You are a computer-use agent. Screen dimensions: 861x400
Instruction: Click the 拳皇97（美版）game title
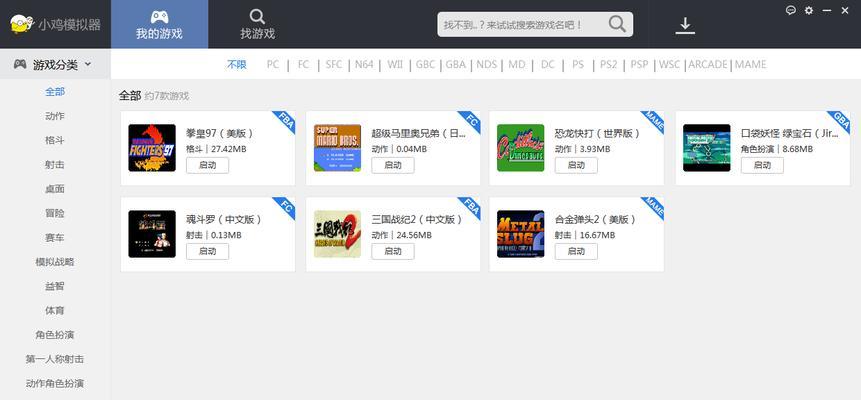(x=221, y=133)
